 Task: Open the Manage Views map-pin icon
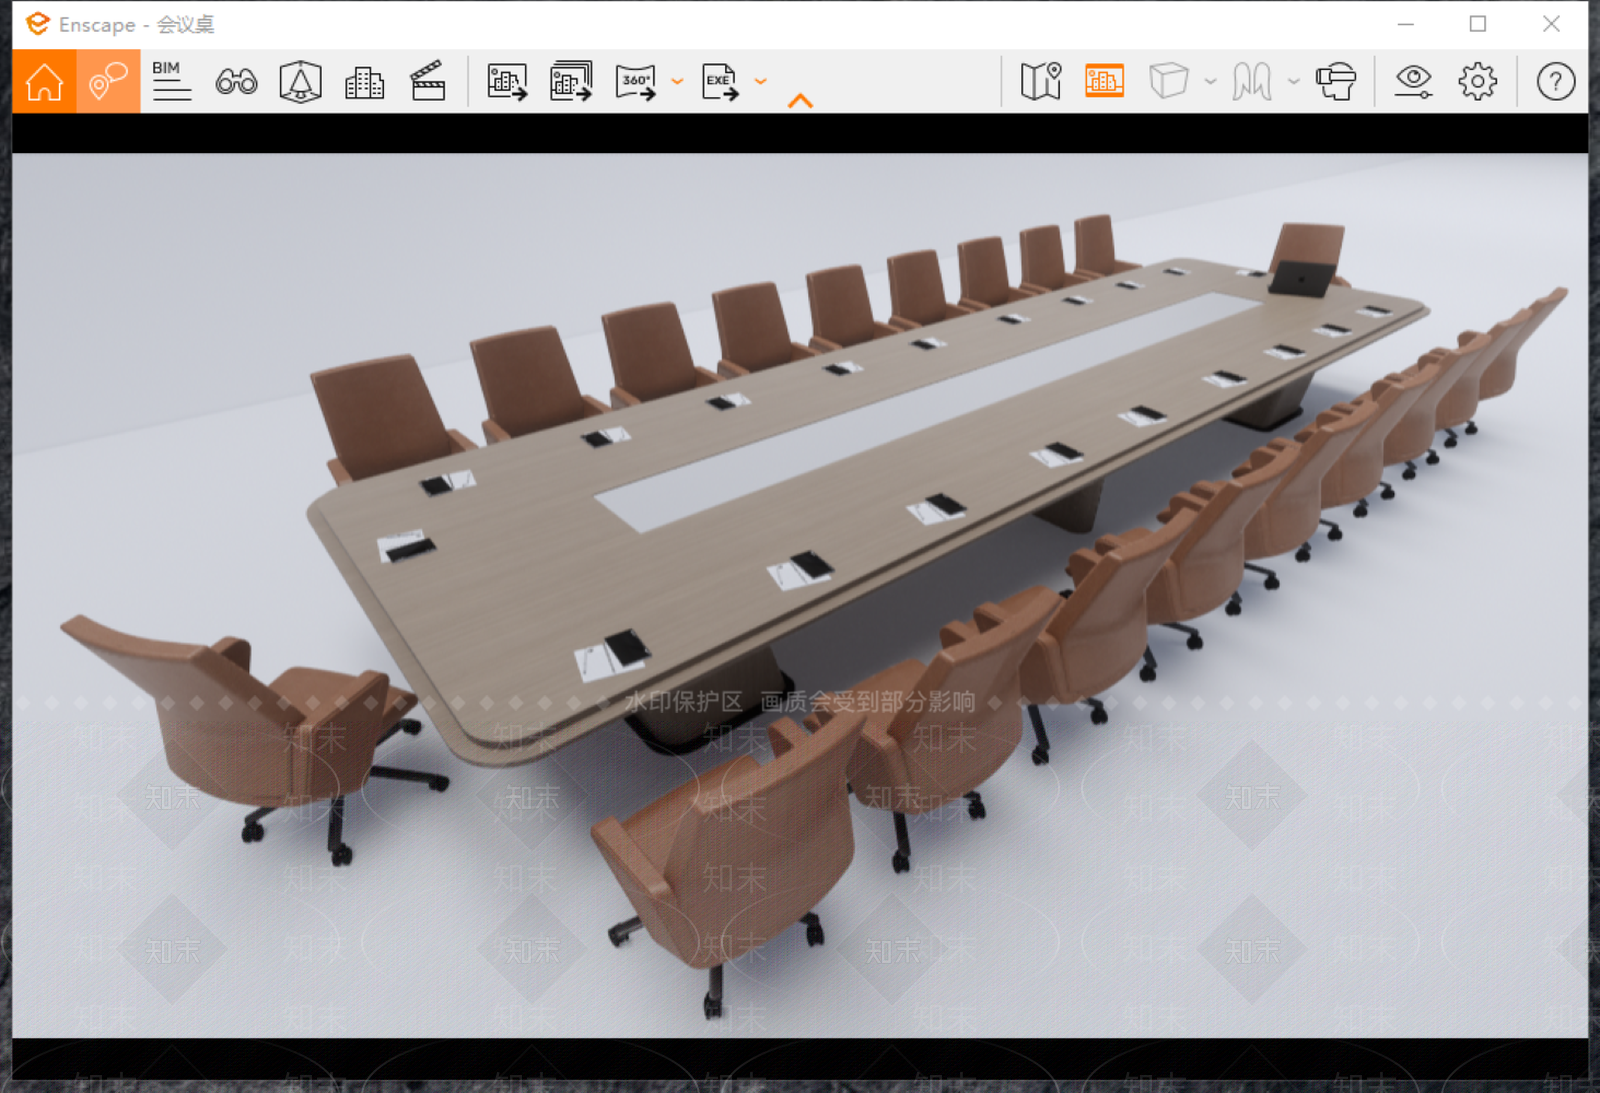(108, 81)
